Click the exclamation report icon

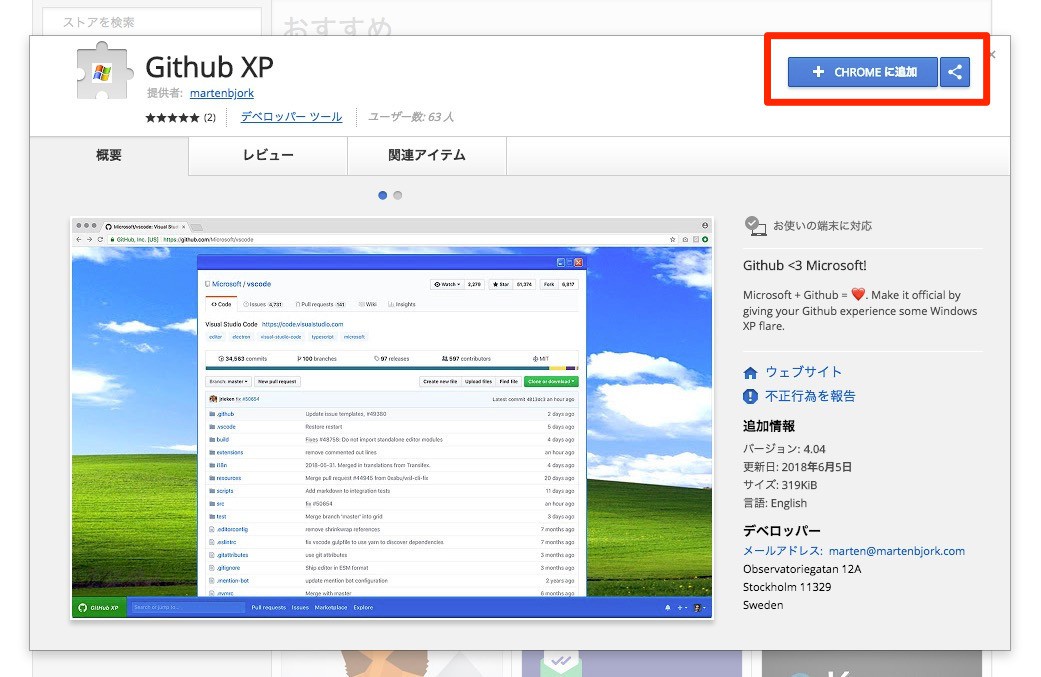pos(750,396)
